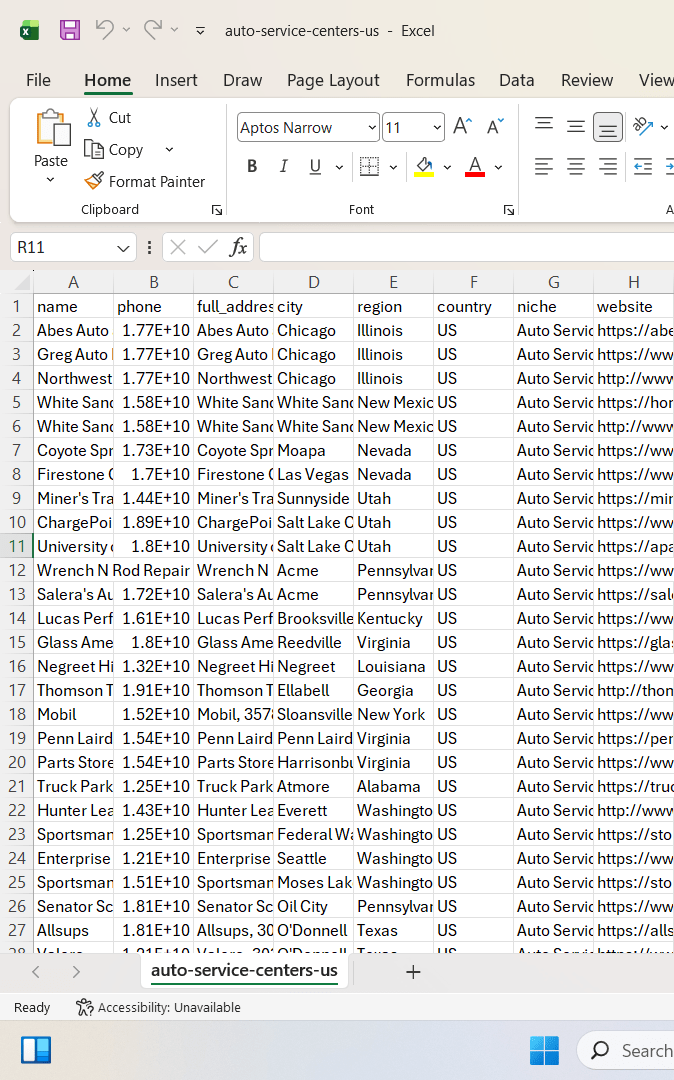Viewport: 674px width, 1080px height.
Task: Add a new sheet with plus
Action: click(413, 972)
